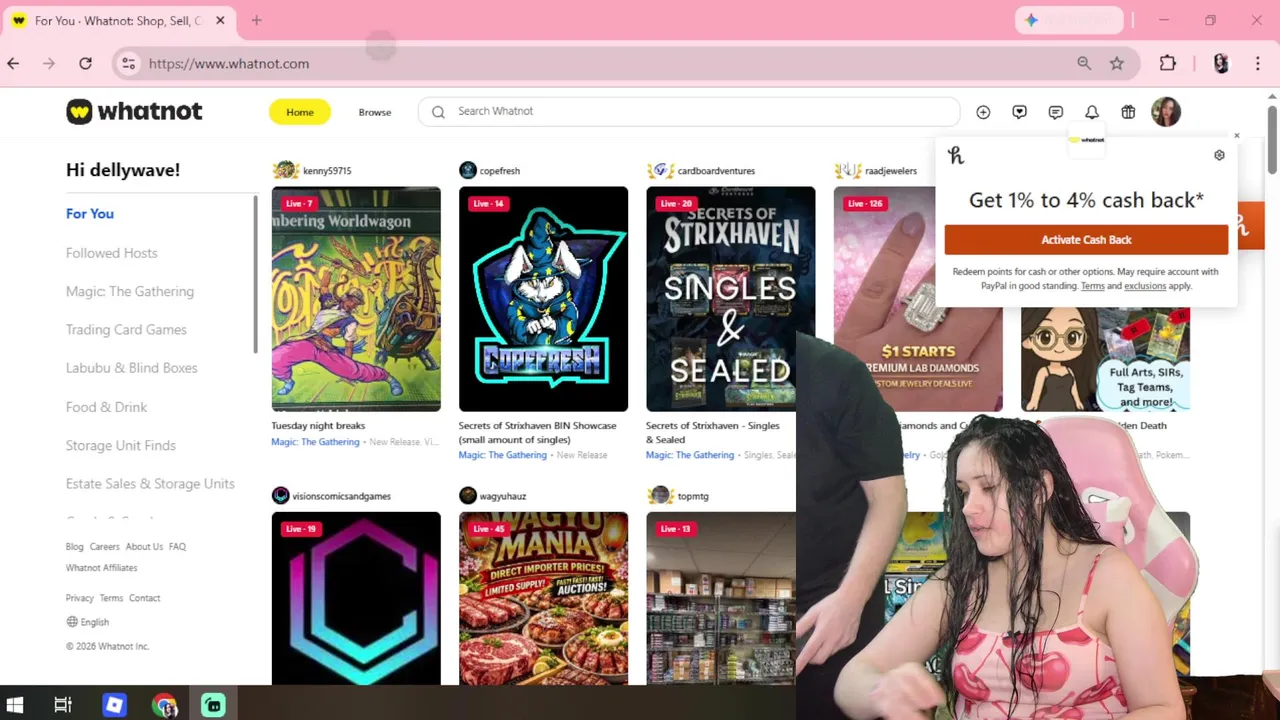Click the topmtg seller avatar
This screenshot has height=720, width=1280.
[659, 495]
